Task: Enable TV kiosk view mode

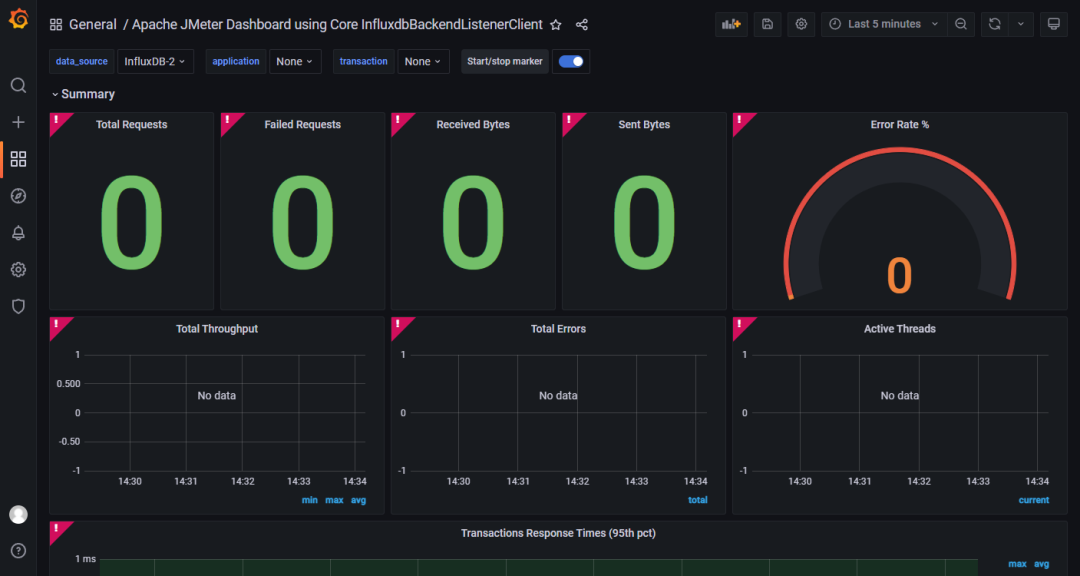Action: (x=1053, y=23)
